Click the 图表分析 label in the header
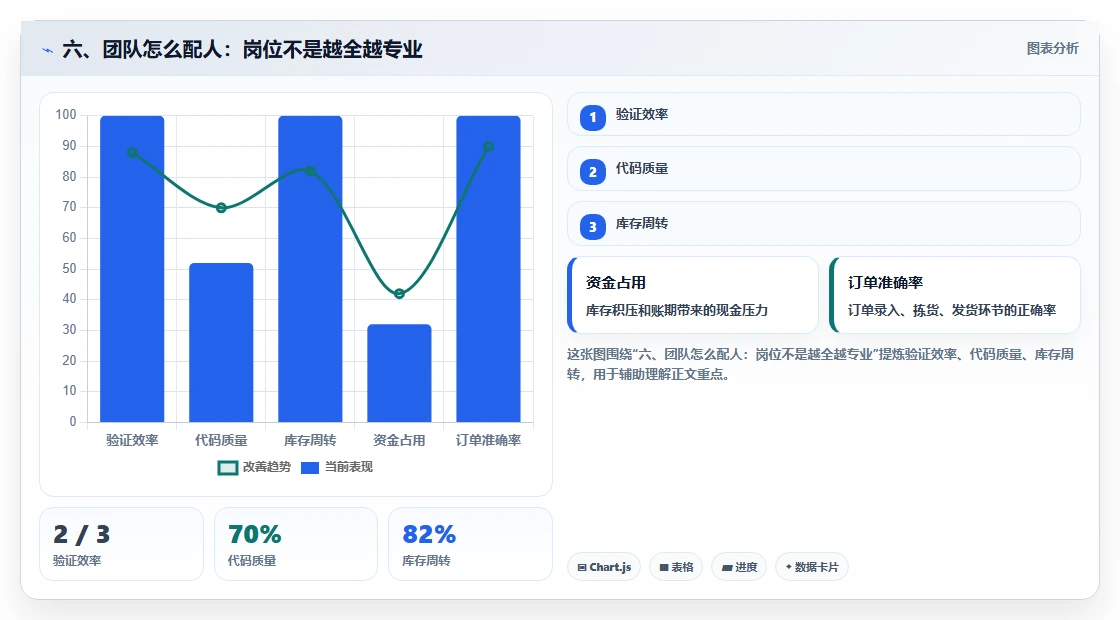 (x=1052, y=49)
